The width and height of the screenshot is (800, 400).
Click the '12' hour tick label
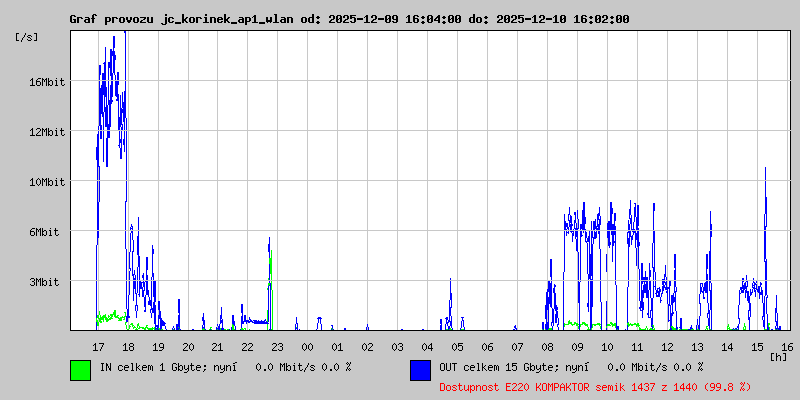667,347
